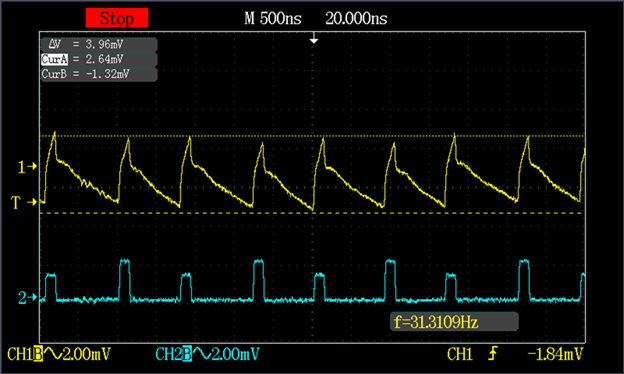
Task: Click the M 500ns timebase readout
Action: point(273,18)
